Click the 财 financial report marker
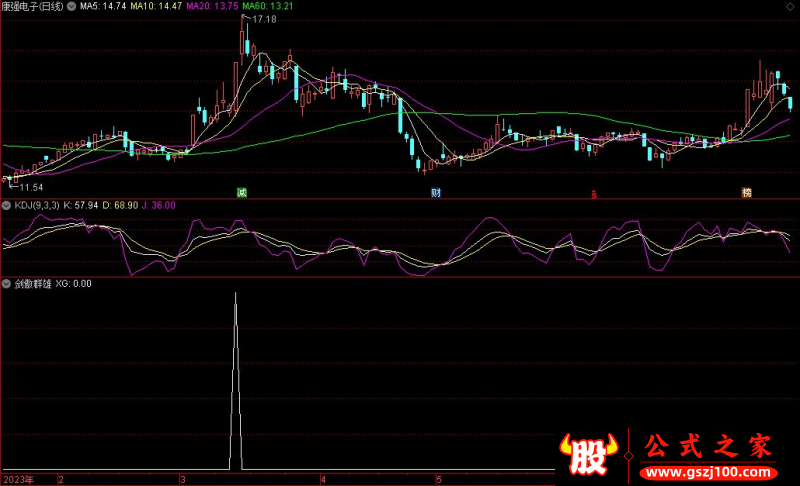The image size is (800, 486). [x=436, y=191]
